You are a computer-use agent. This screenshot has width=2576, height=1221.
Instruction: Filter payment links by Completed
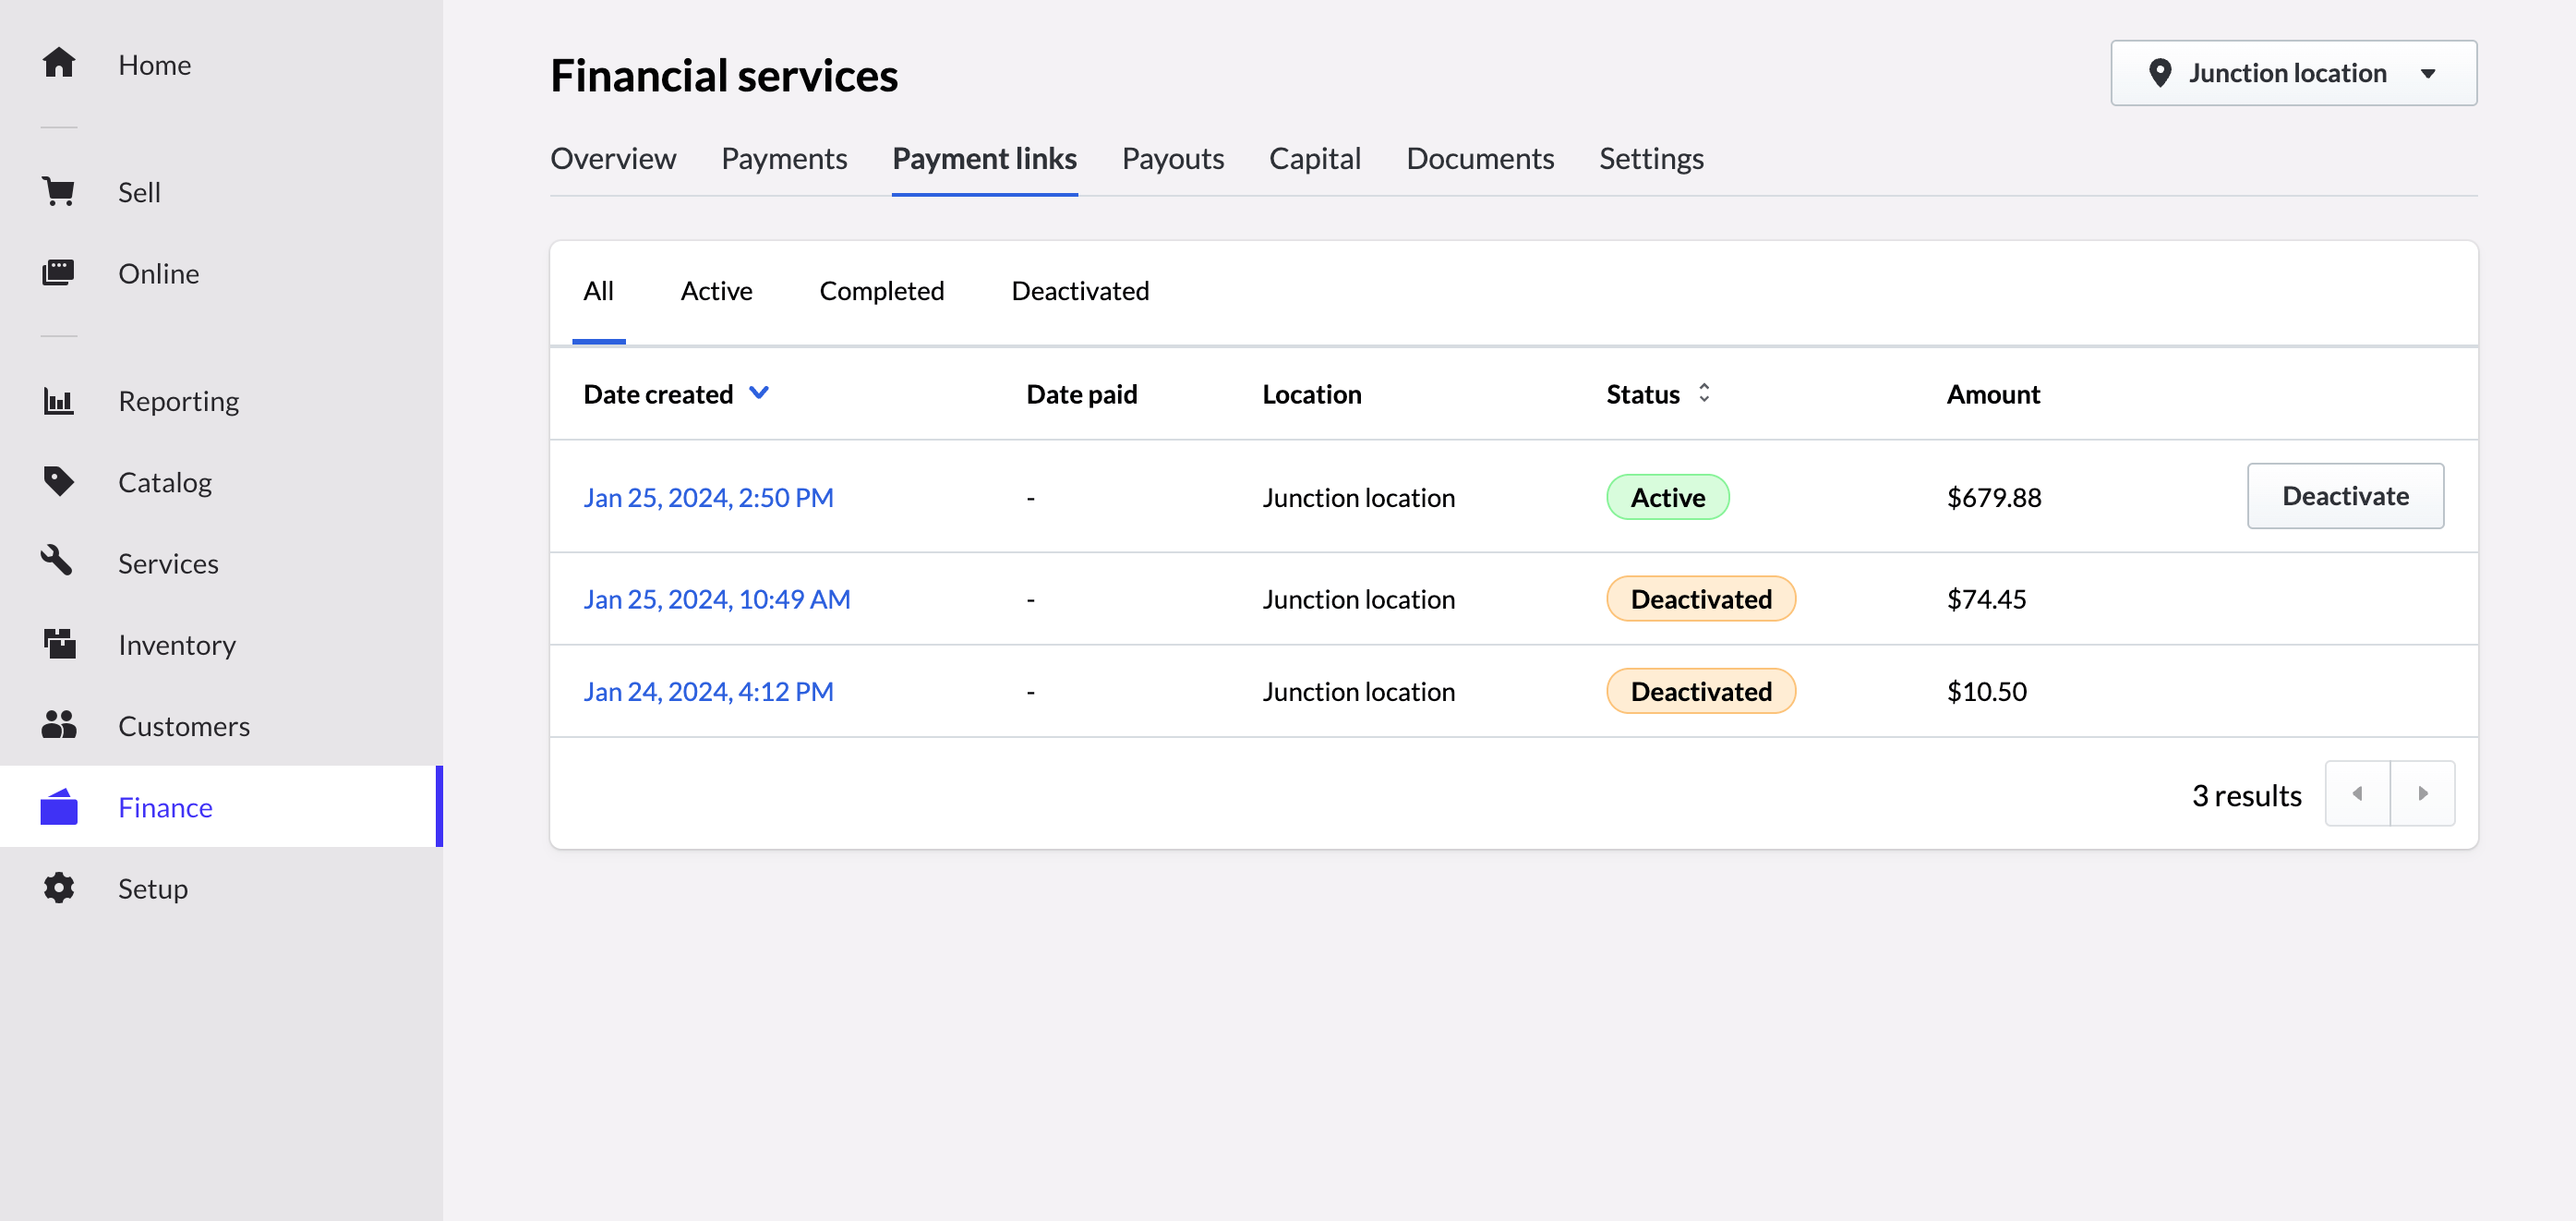tap(881, 291)
